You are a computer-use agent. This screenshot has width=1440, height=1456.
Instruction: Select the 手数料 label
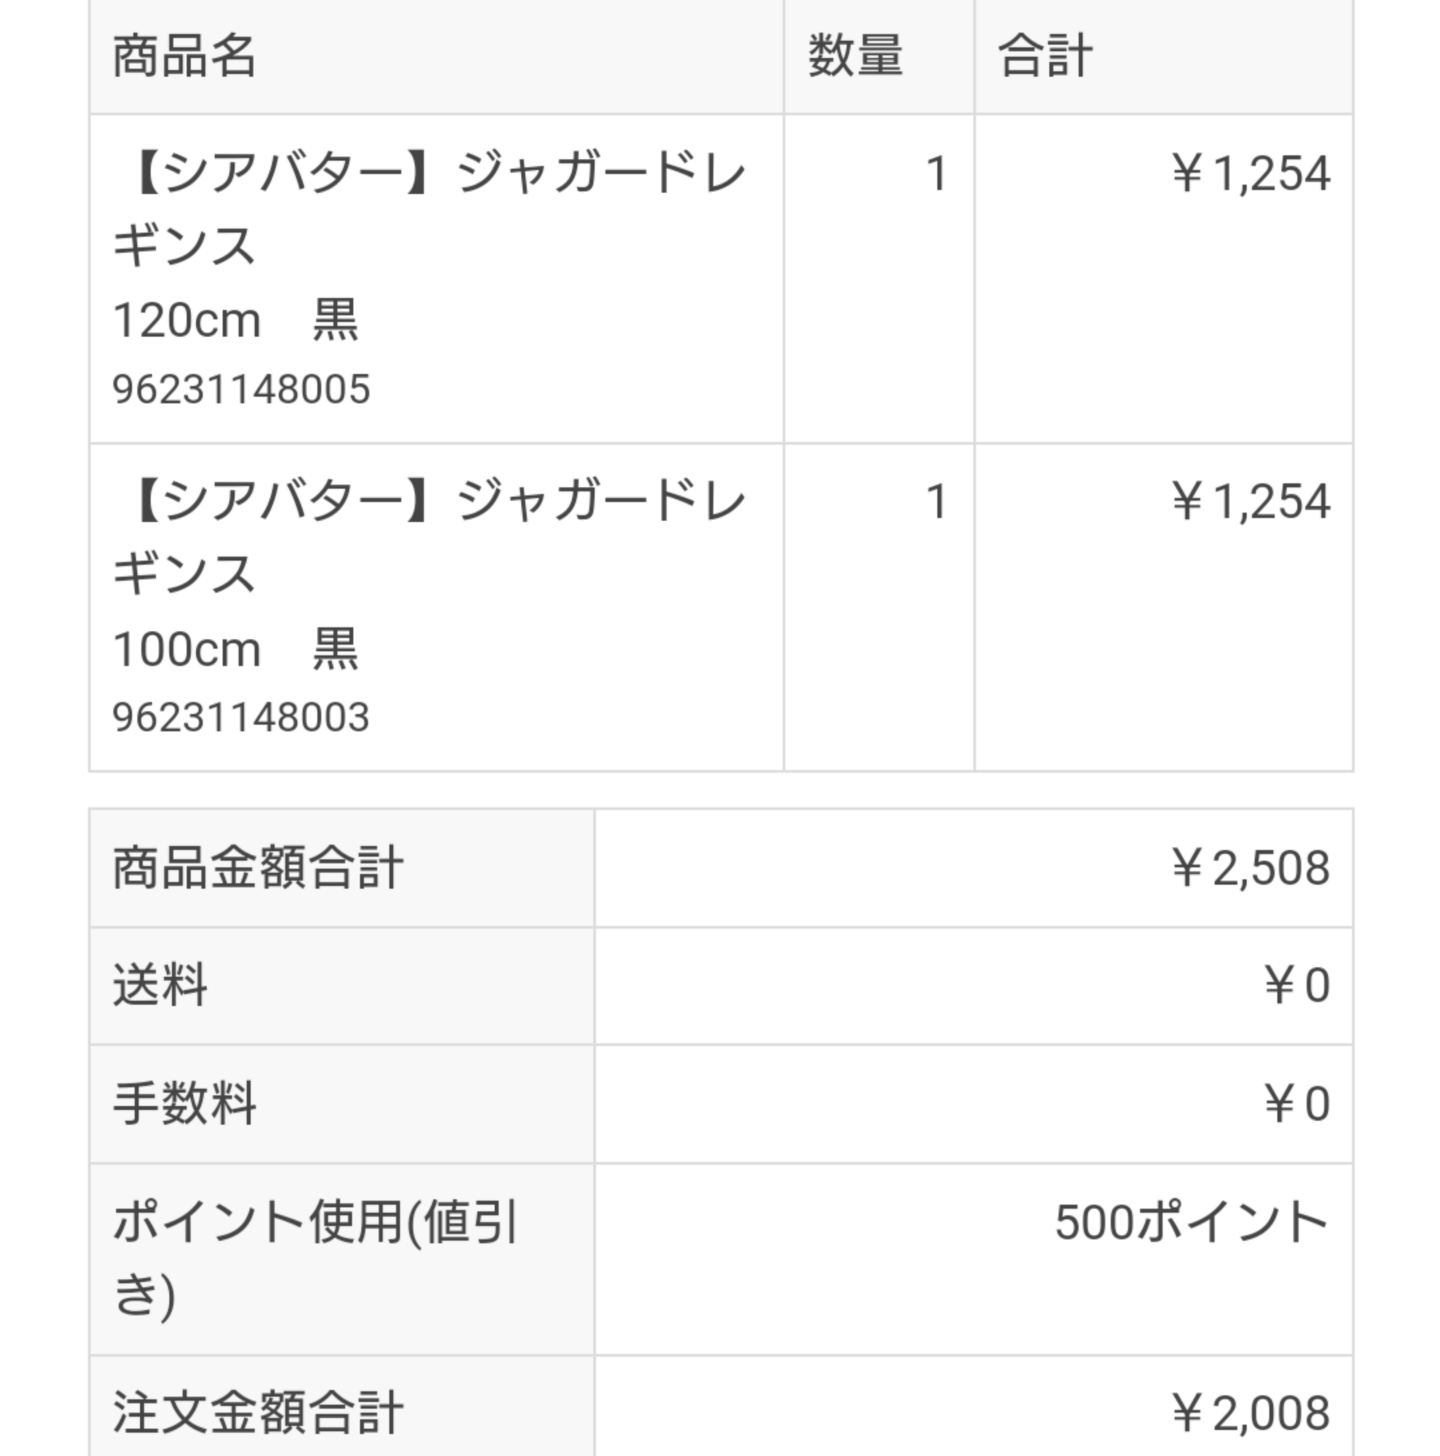click(184, 1103)
